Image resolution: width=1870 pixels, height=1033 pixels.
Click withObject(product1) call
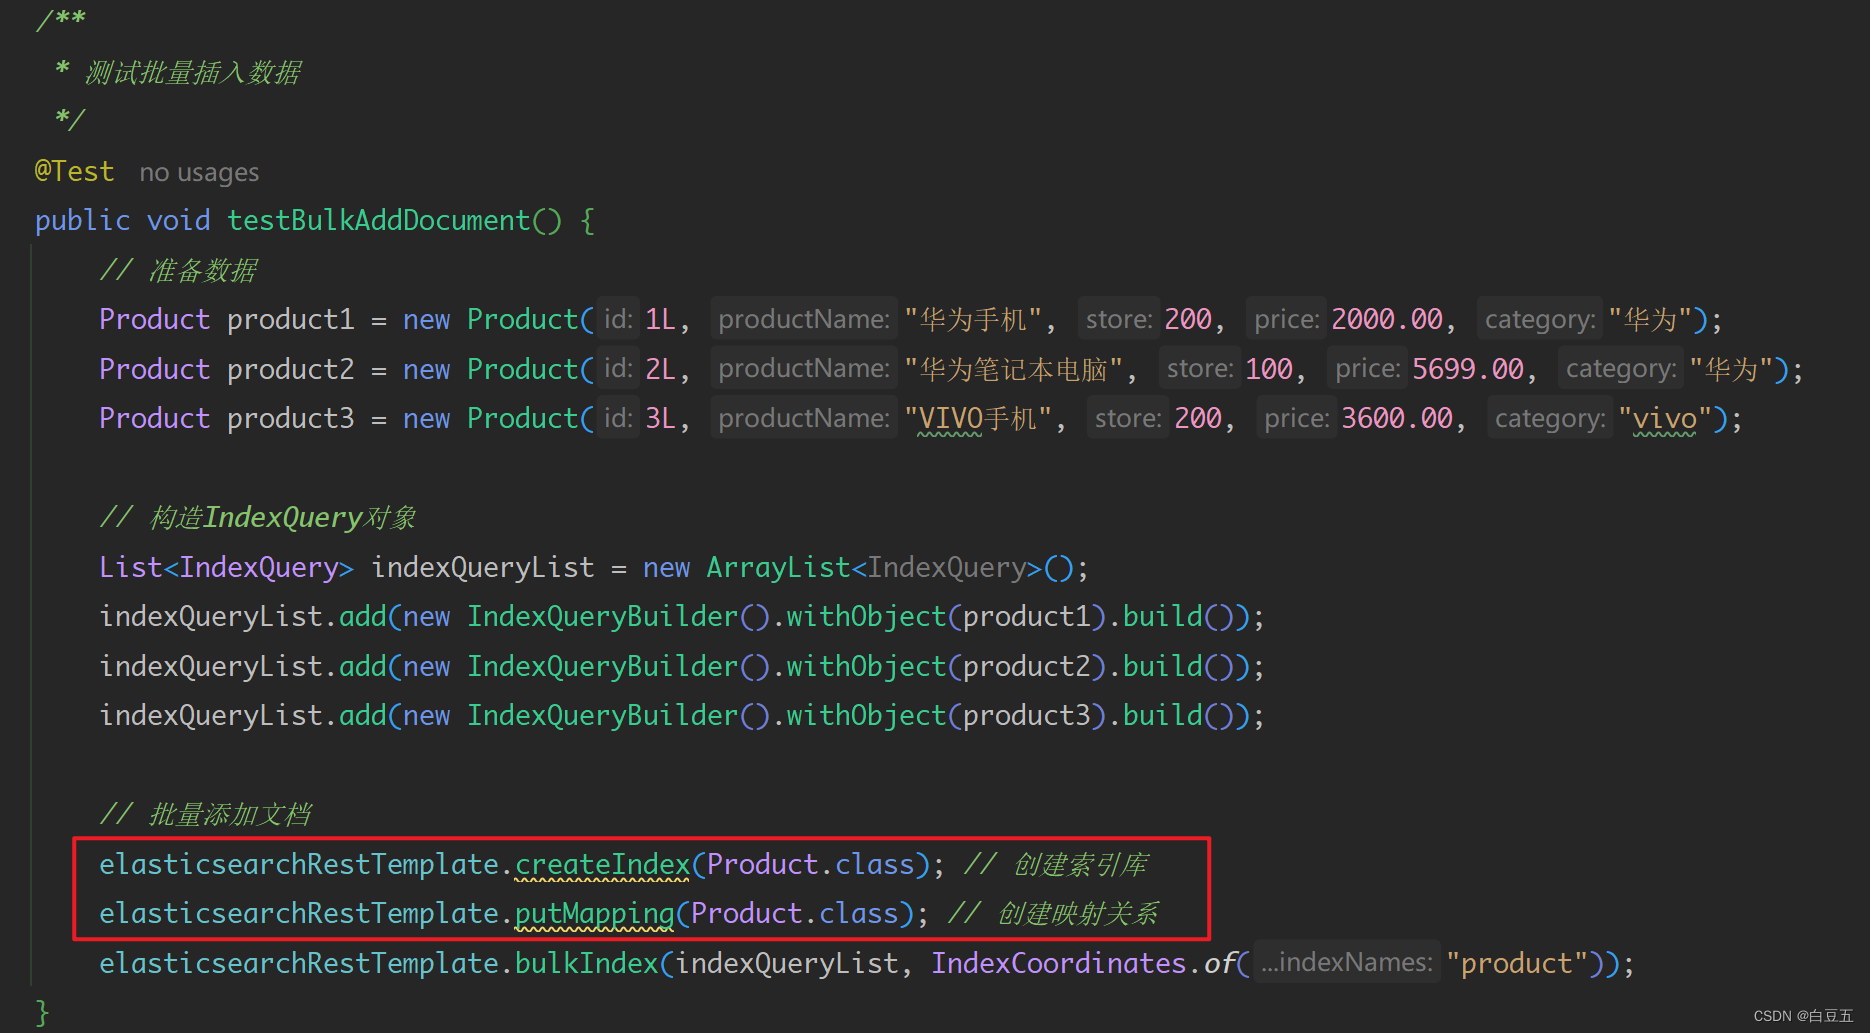(x=945, y=616)
